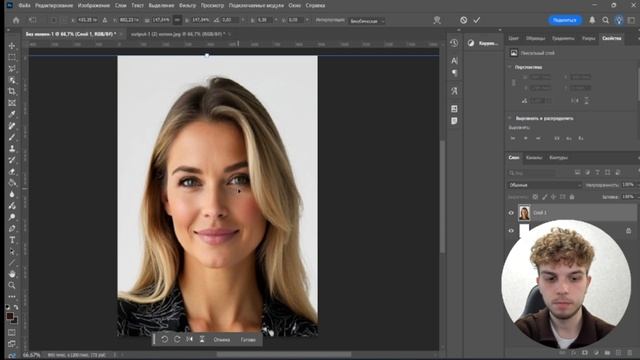Image resolution: width=640 pixels, height=360 pixels.
Task: Click Готово in the transform taskbar
Action: 248,340
